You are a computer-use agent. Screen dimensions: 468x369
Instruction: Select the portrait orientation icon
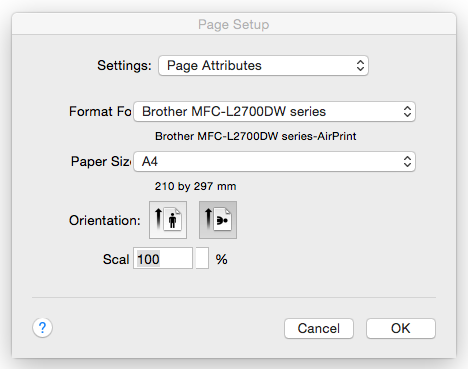pos(168,220)
